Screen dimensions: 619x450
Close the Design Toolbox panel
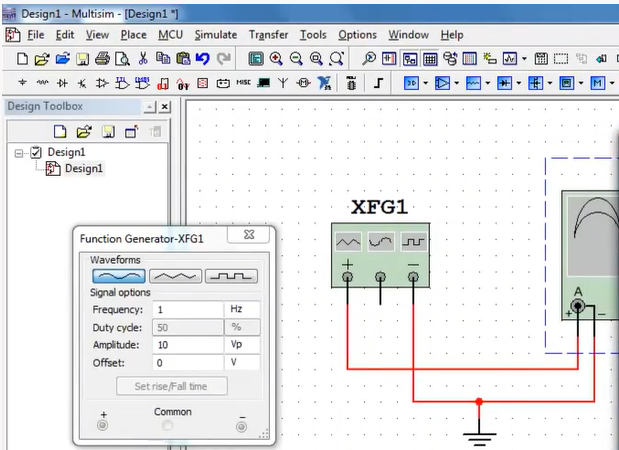[x=165, y=107]
